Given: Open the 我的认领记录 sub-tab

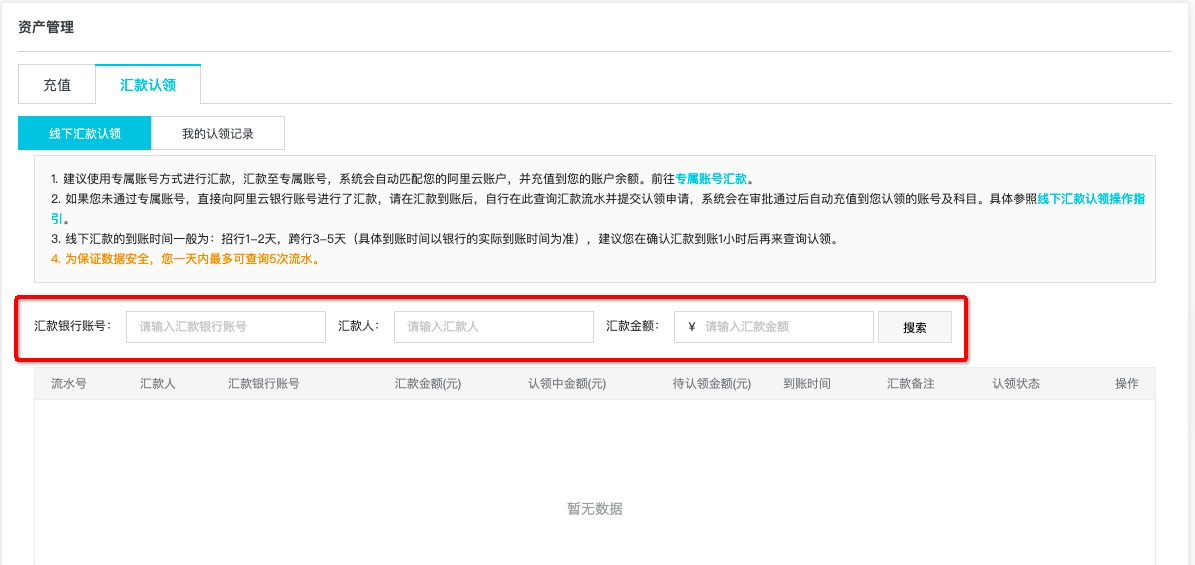Looking at the screenshot, I should click(218, 133).
